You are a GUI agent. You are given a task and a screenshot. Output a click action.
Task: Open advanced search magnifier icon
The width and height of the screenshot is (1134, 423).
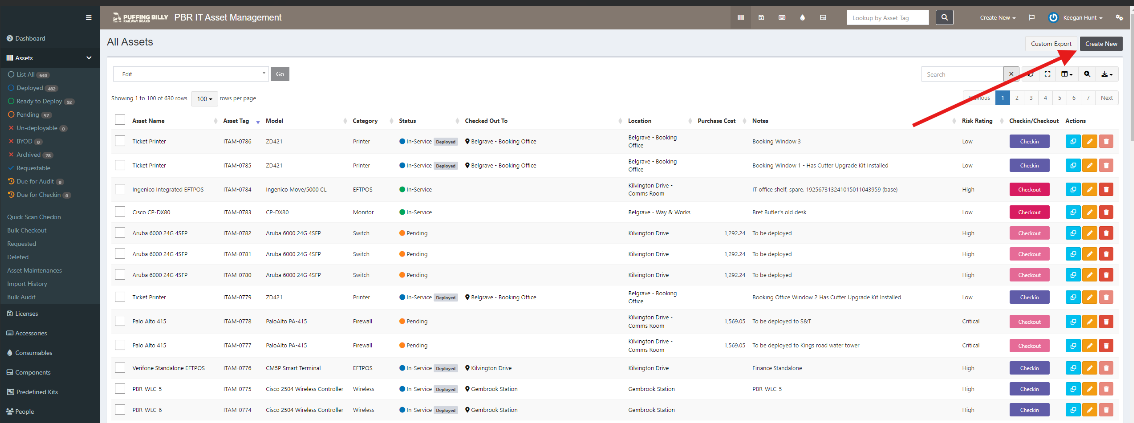(1087, 74)
